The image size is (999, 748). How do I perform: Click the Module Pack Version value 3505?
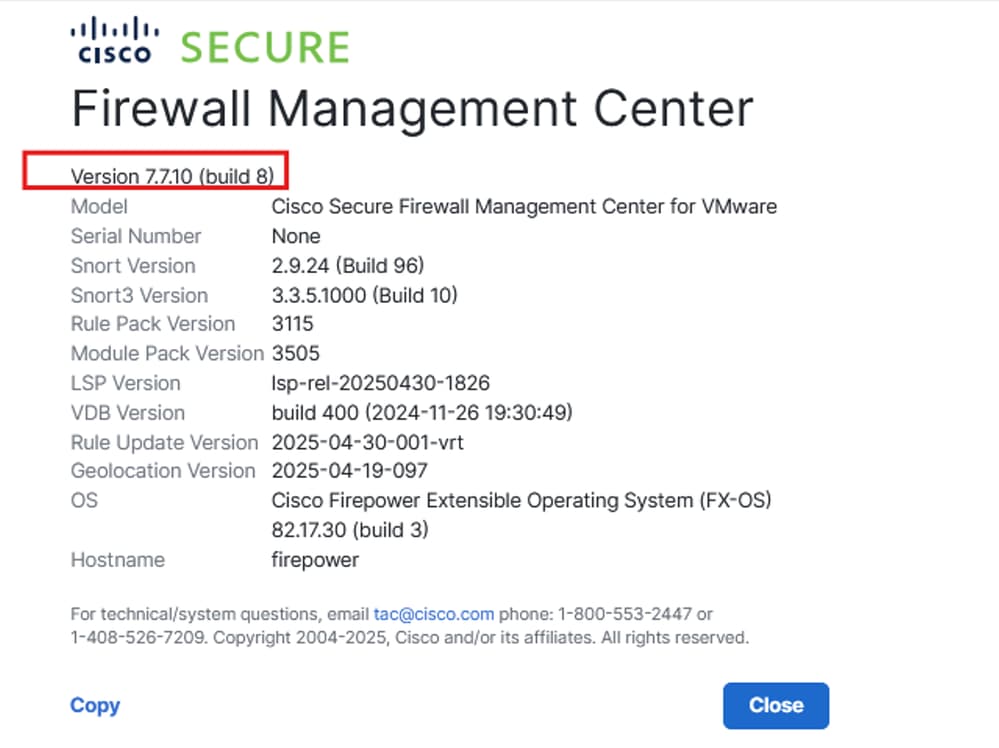click(293, 354)
